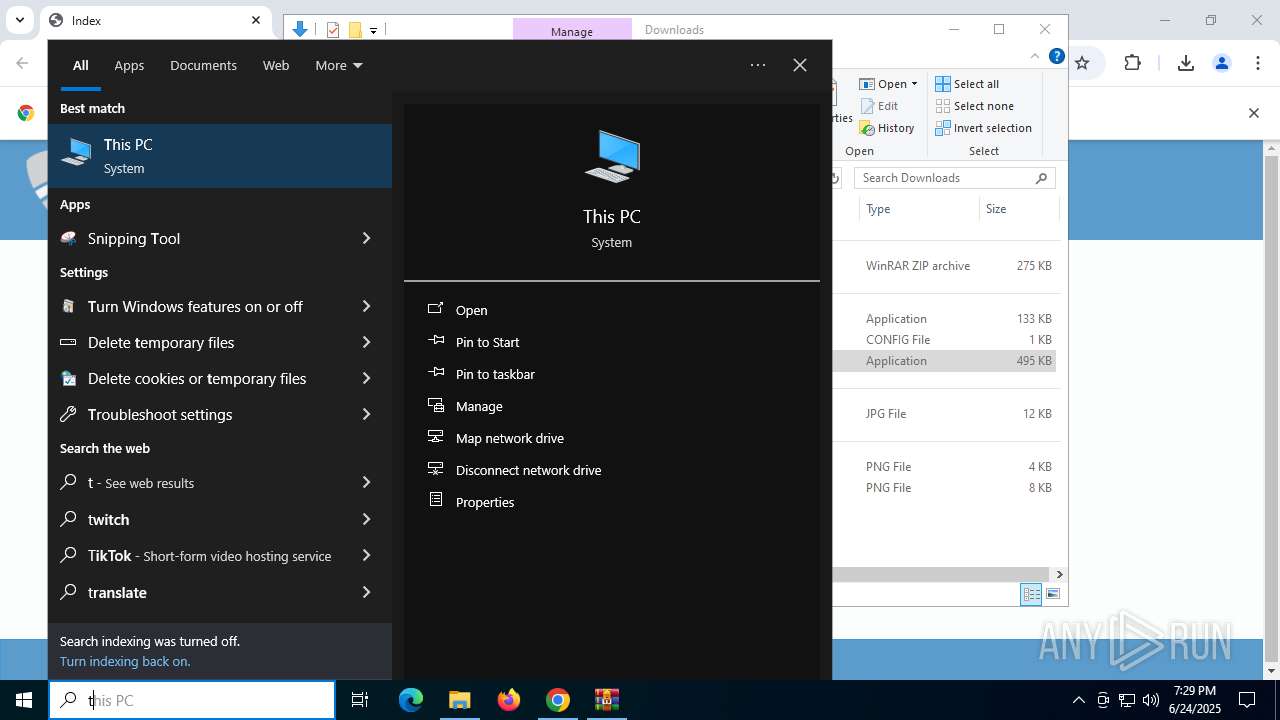Open This PC best match result

[220, 156]
